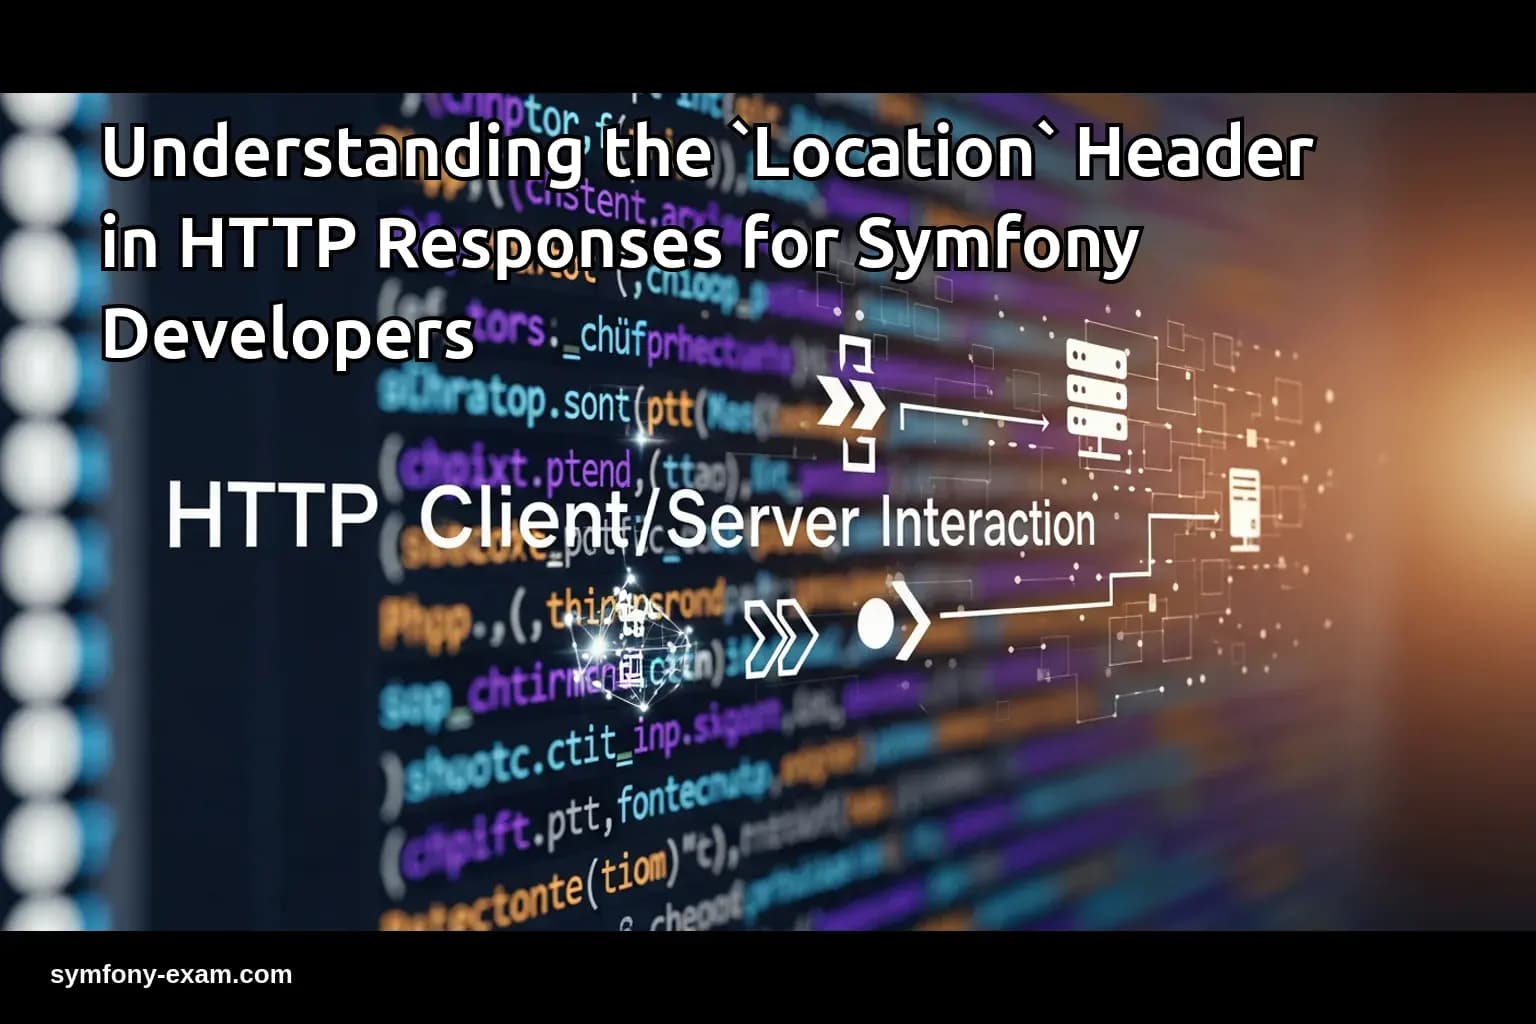Screen dimensions: 1536x1024
Task: Select the server rack icon
Action: (x=1096, y=395)
